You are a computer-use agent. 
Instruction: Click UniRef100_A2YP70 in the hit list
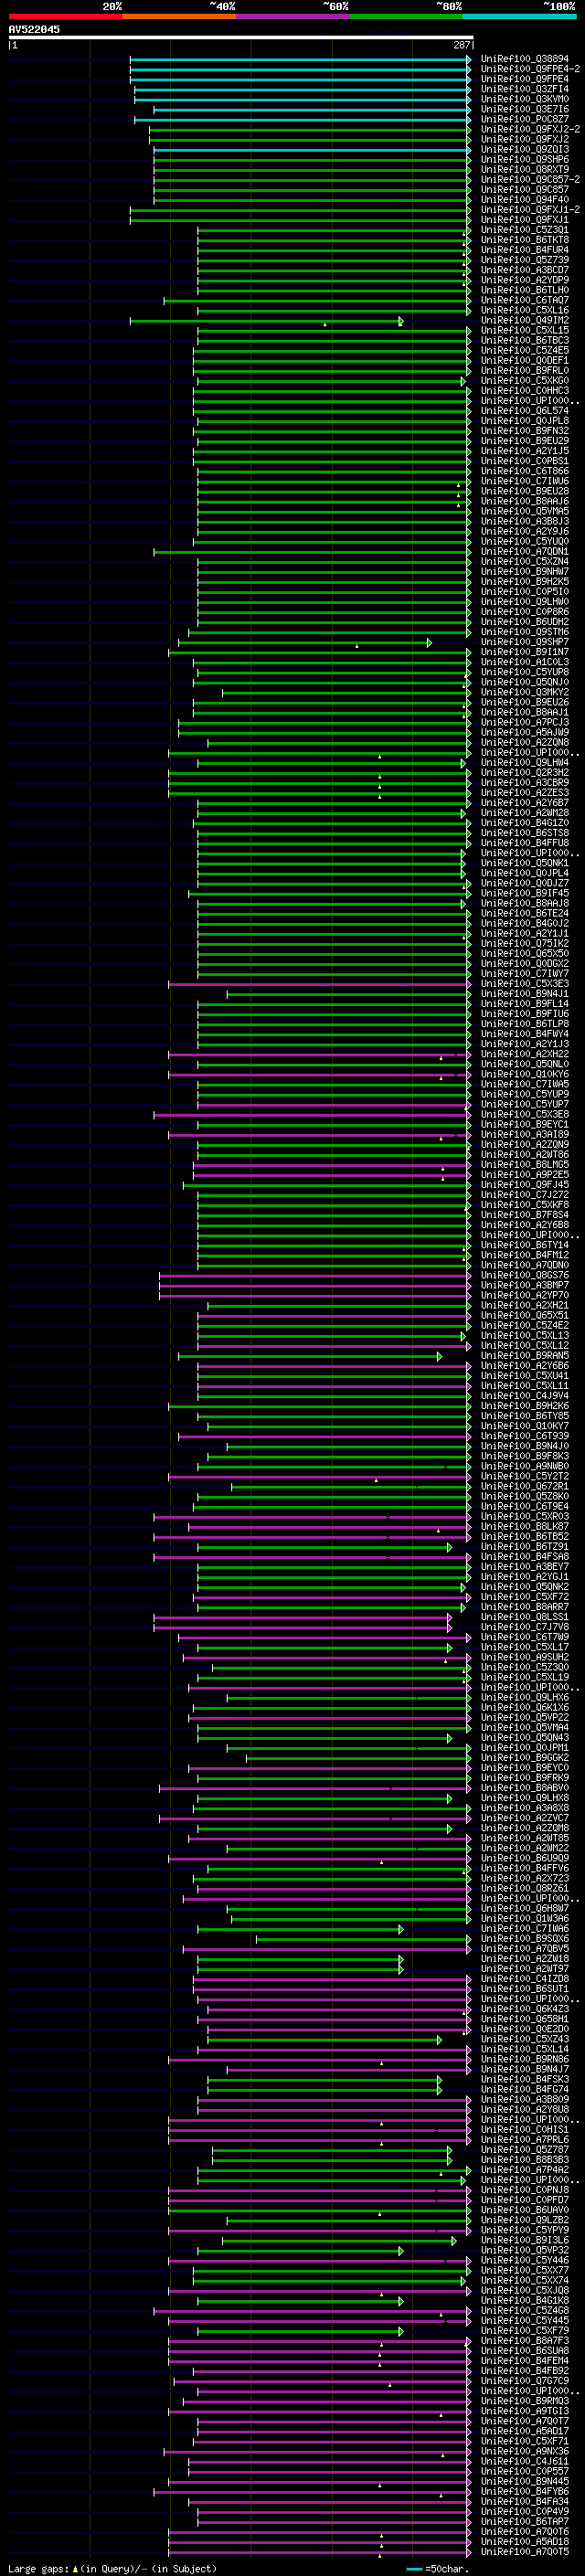[524, 1296]
